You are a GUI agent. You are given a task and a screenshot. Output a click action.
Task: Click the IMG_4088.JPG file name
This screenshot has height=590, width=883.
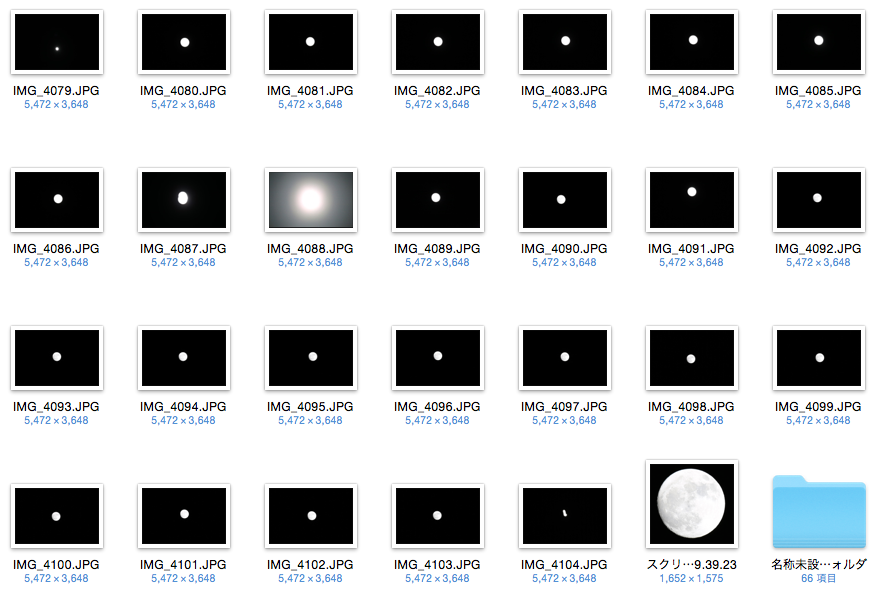[x=310, y=249]
